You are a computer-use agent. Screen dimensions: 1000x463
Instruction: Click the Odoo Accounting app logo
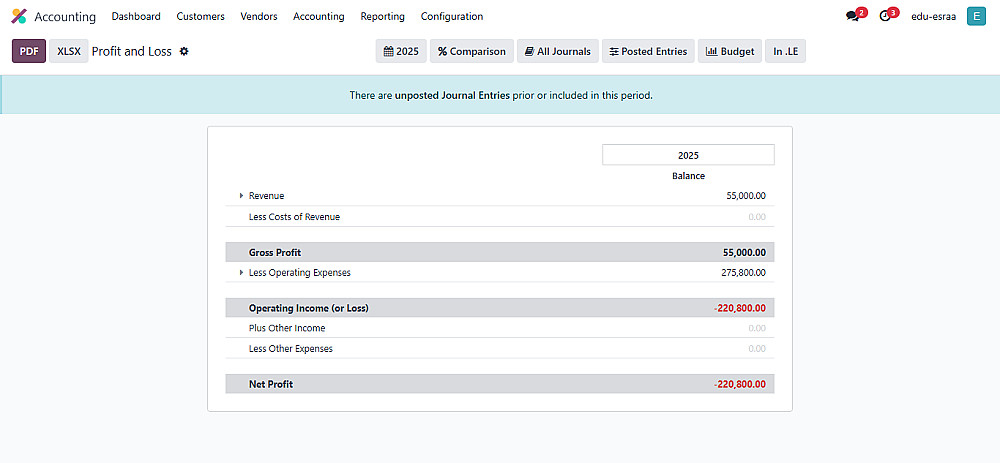pyautogui.click(x=19, y=17)
